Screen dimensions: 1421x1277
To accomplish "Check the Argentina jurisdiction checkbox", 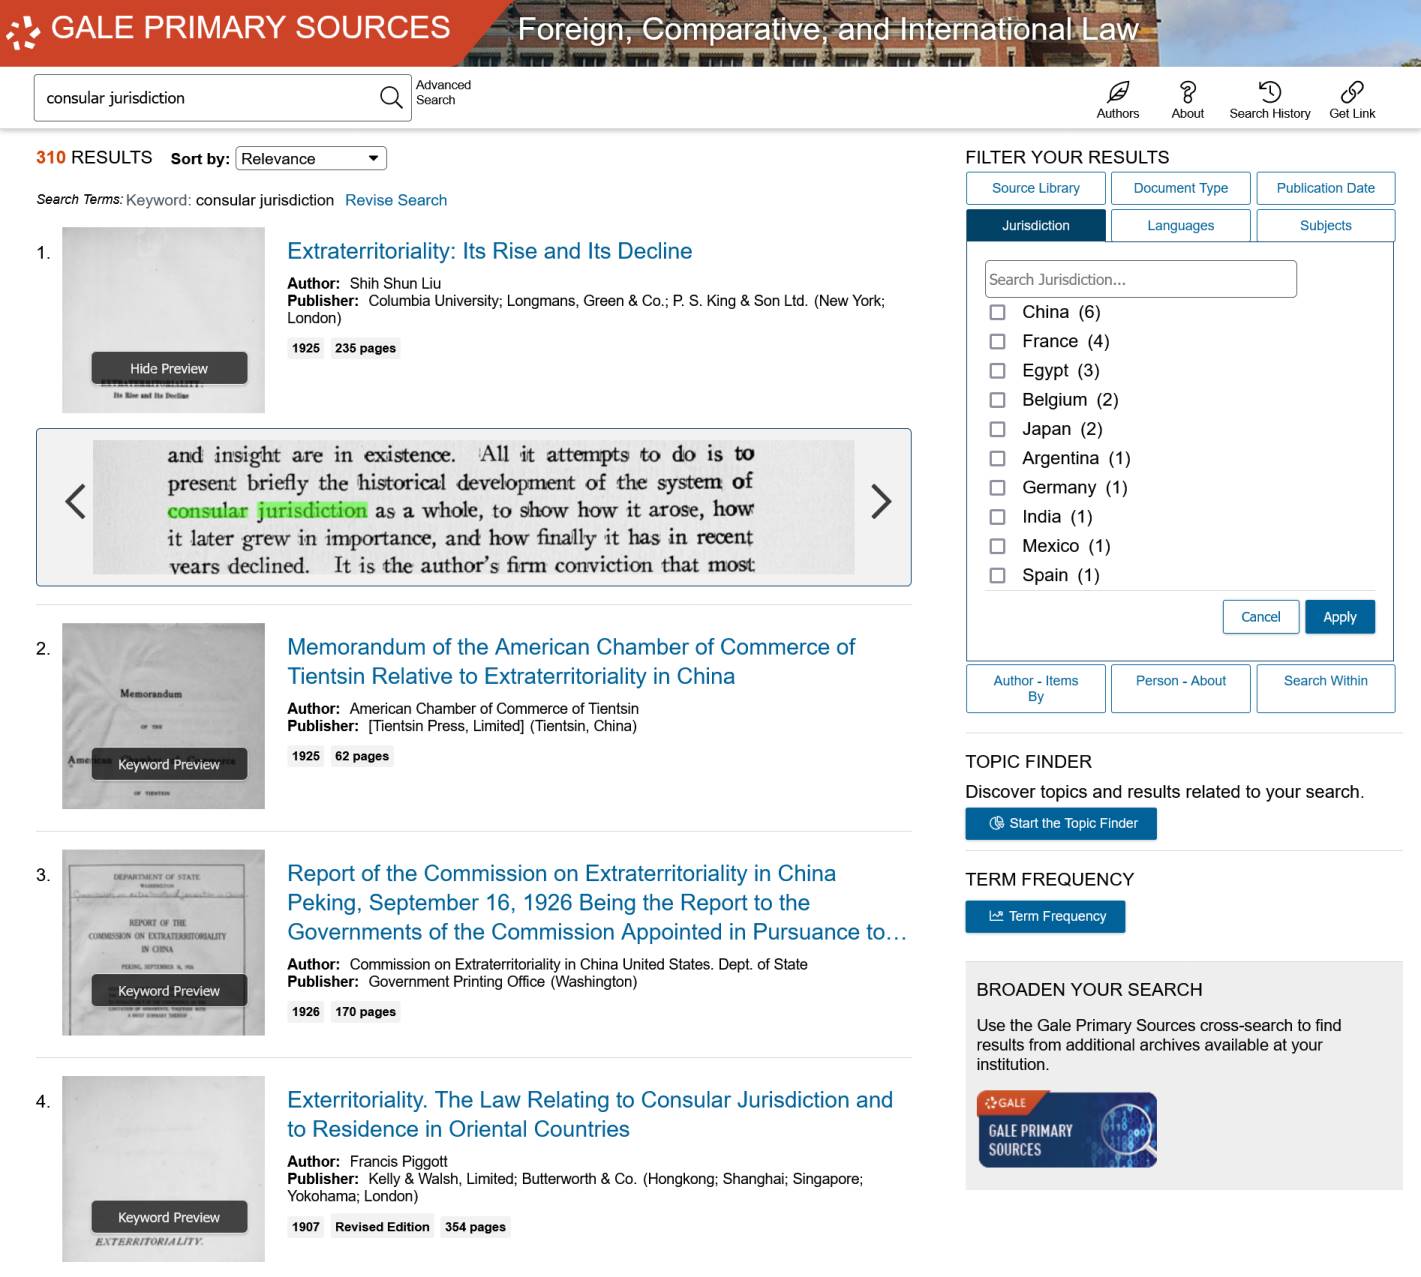I will click(x=997, y=458).
